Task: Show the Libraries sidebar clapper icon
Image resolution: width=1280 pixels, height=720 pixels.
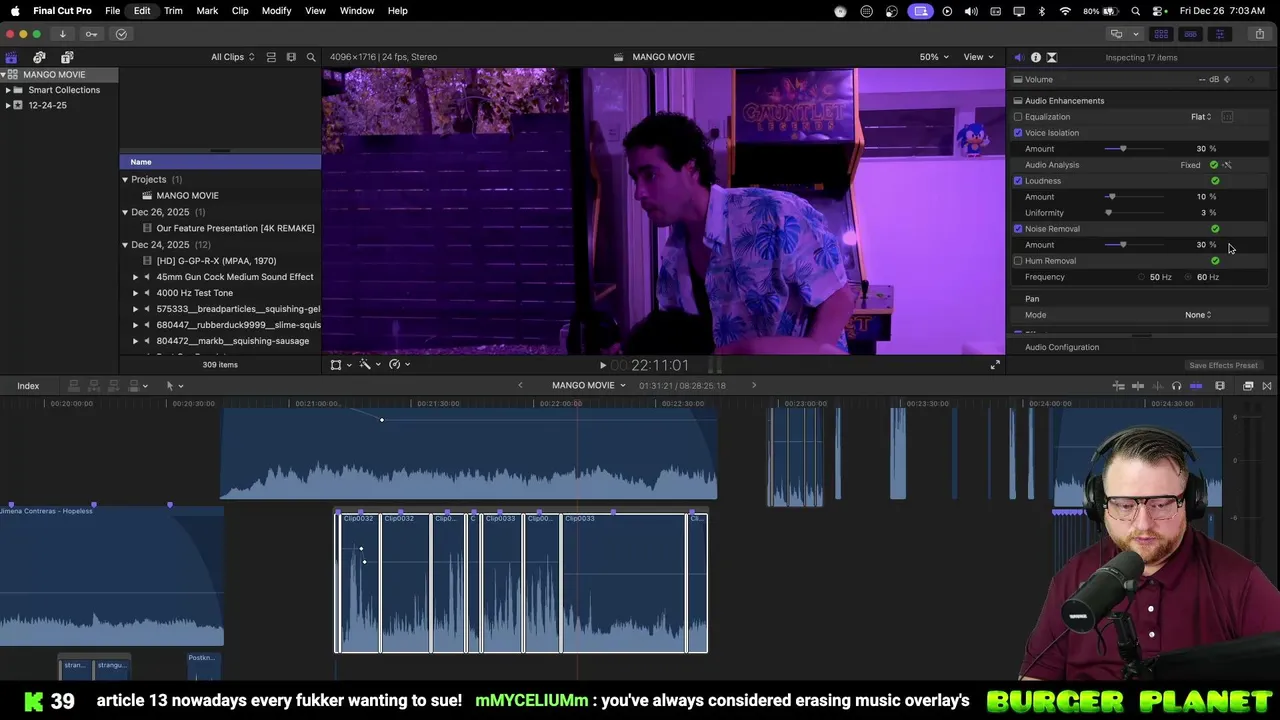Action: pyautogui.click(x=11, y=57)
